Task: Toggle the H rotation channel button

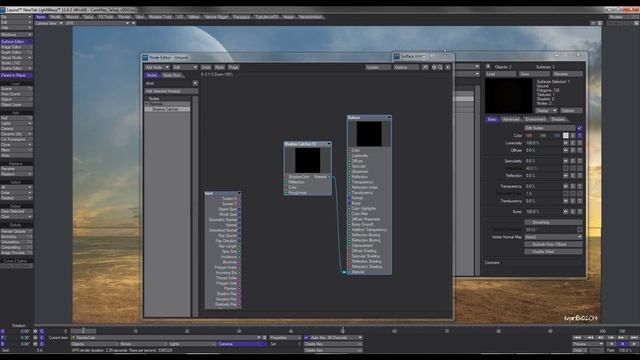Action: pyautogui.click(x=3, y=331)
